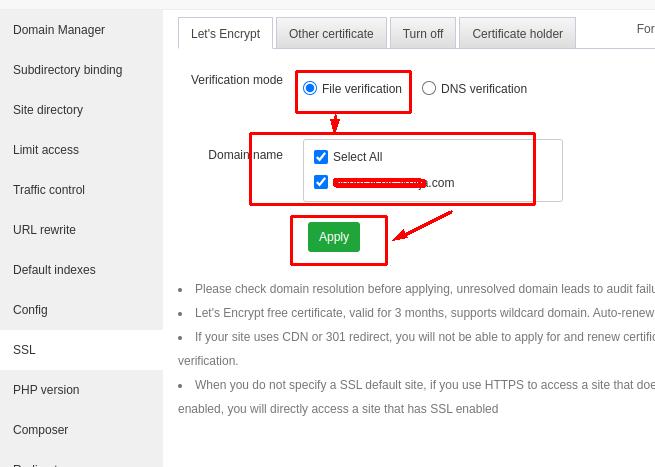Screen dimensions: 655x467
Task: Toggle the Select All checkbox
Action: point(321,157)
